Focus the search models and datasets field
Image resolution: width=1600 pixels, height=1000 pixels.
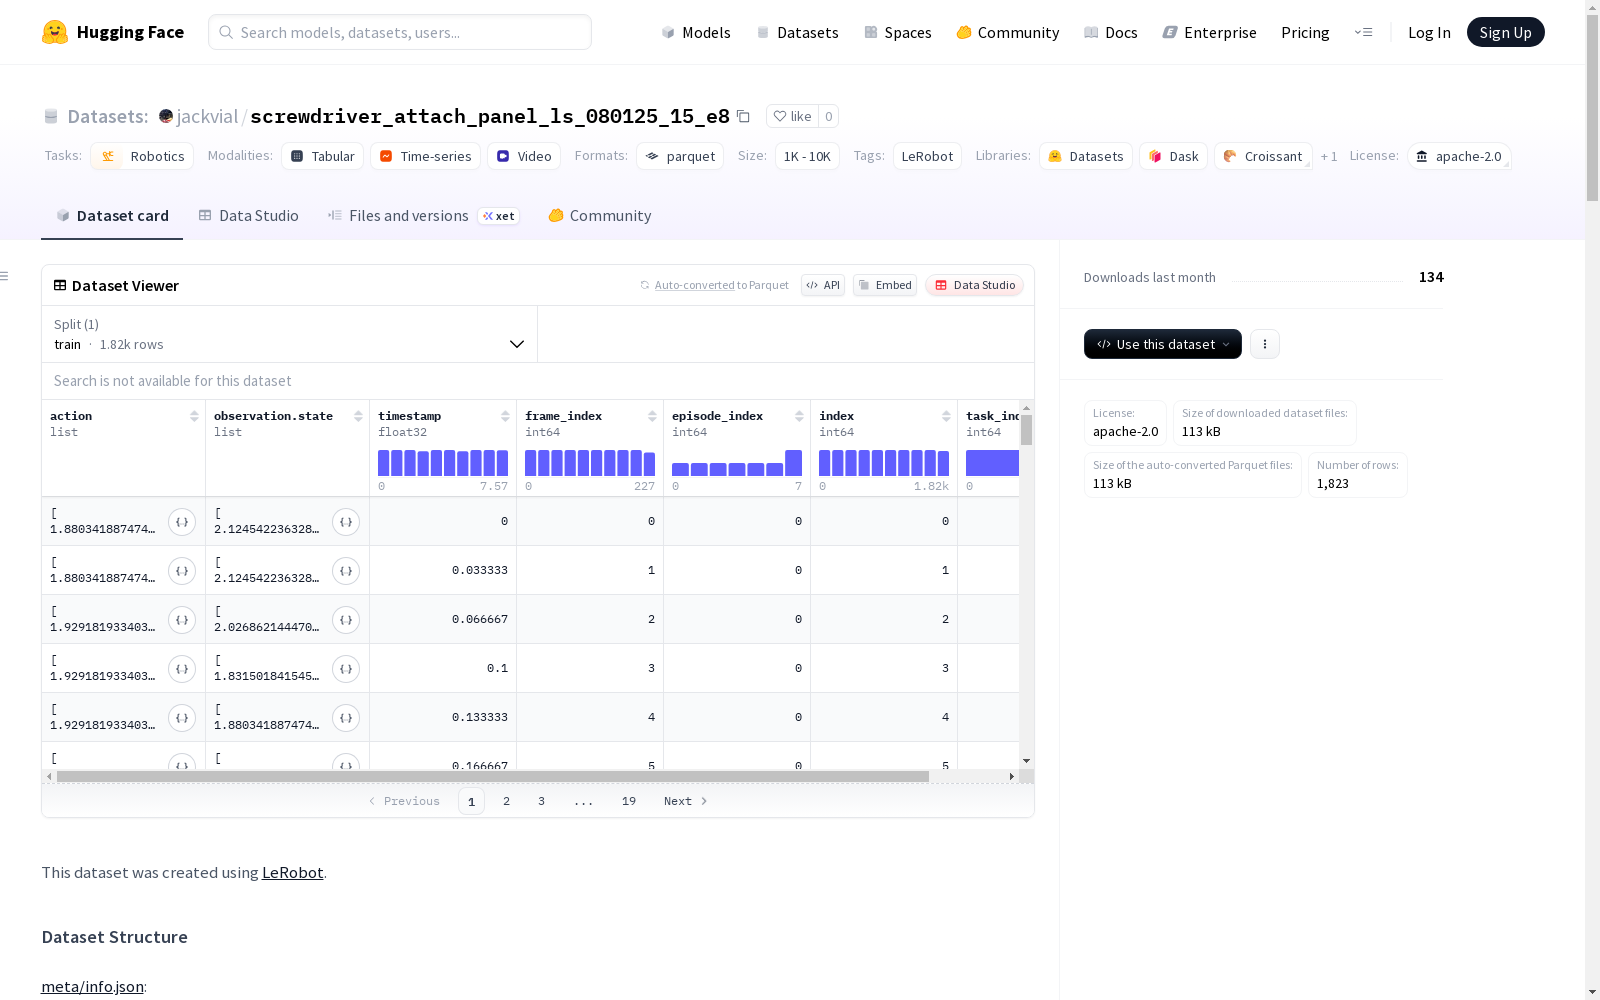click(x=400, y=32)
